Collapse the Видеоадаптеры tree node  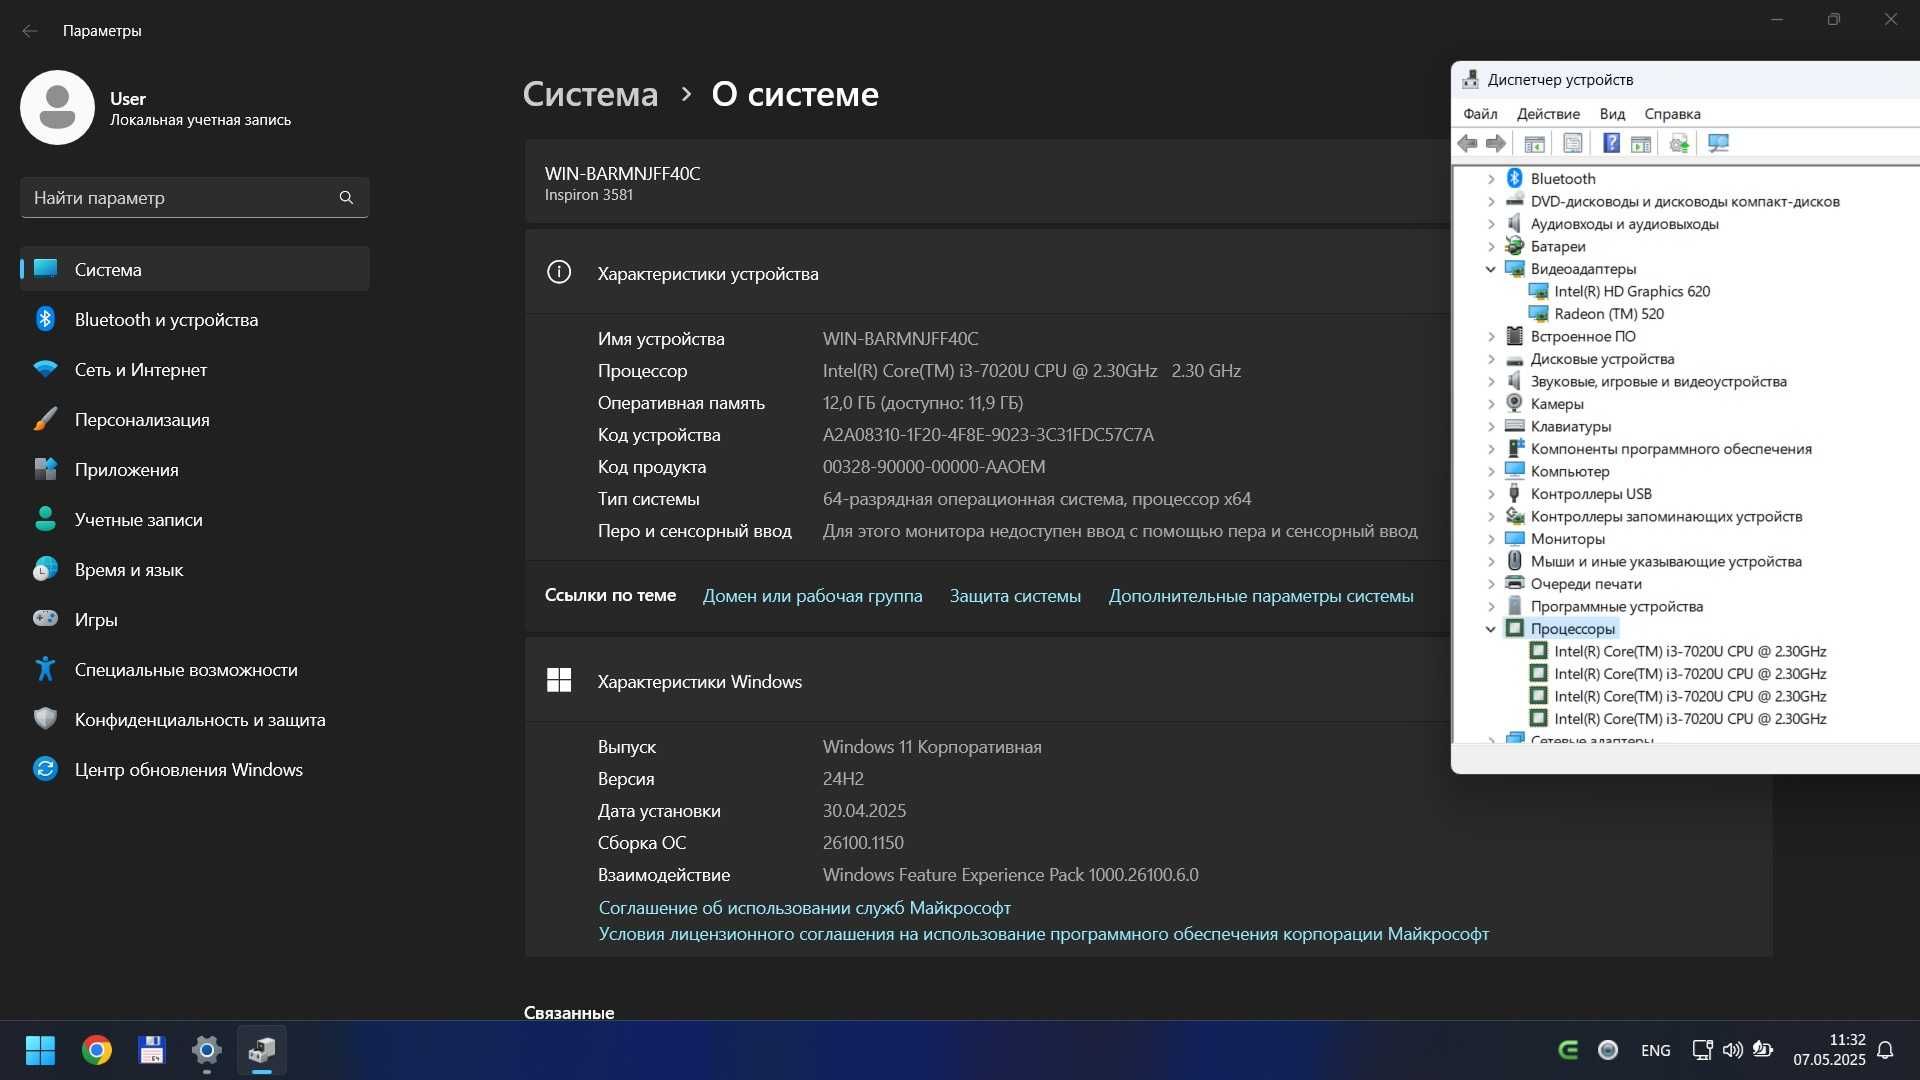coord(1490,269)
